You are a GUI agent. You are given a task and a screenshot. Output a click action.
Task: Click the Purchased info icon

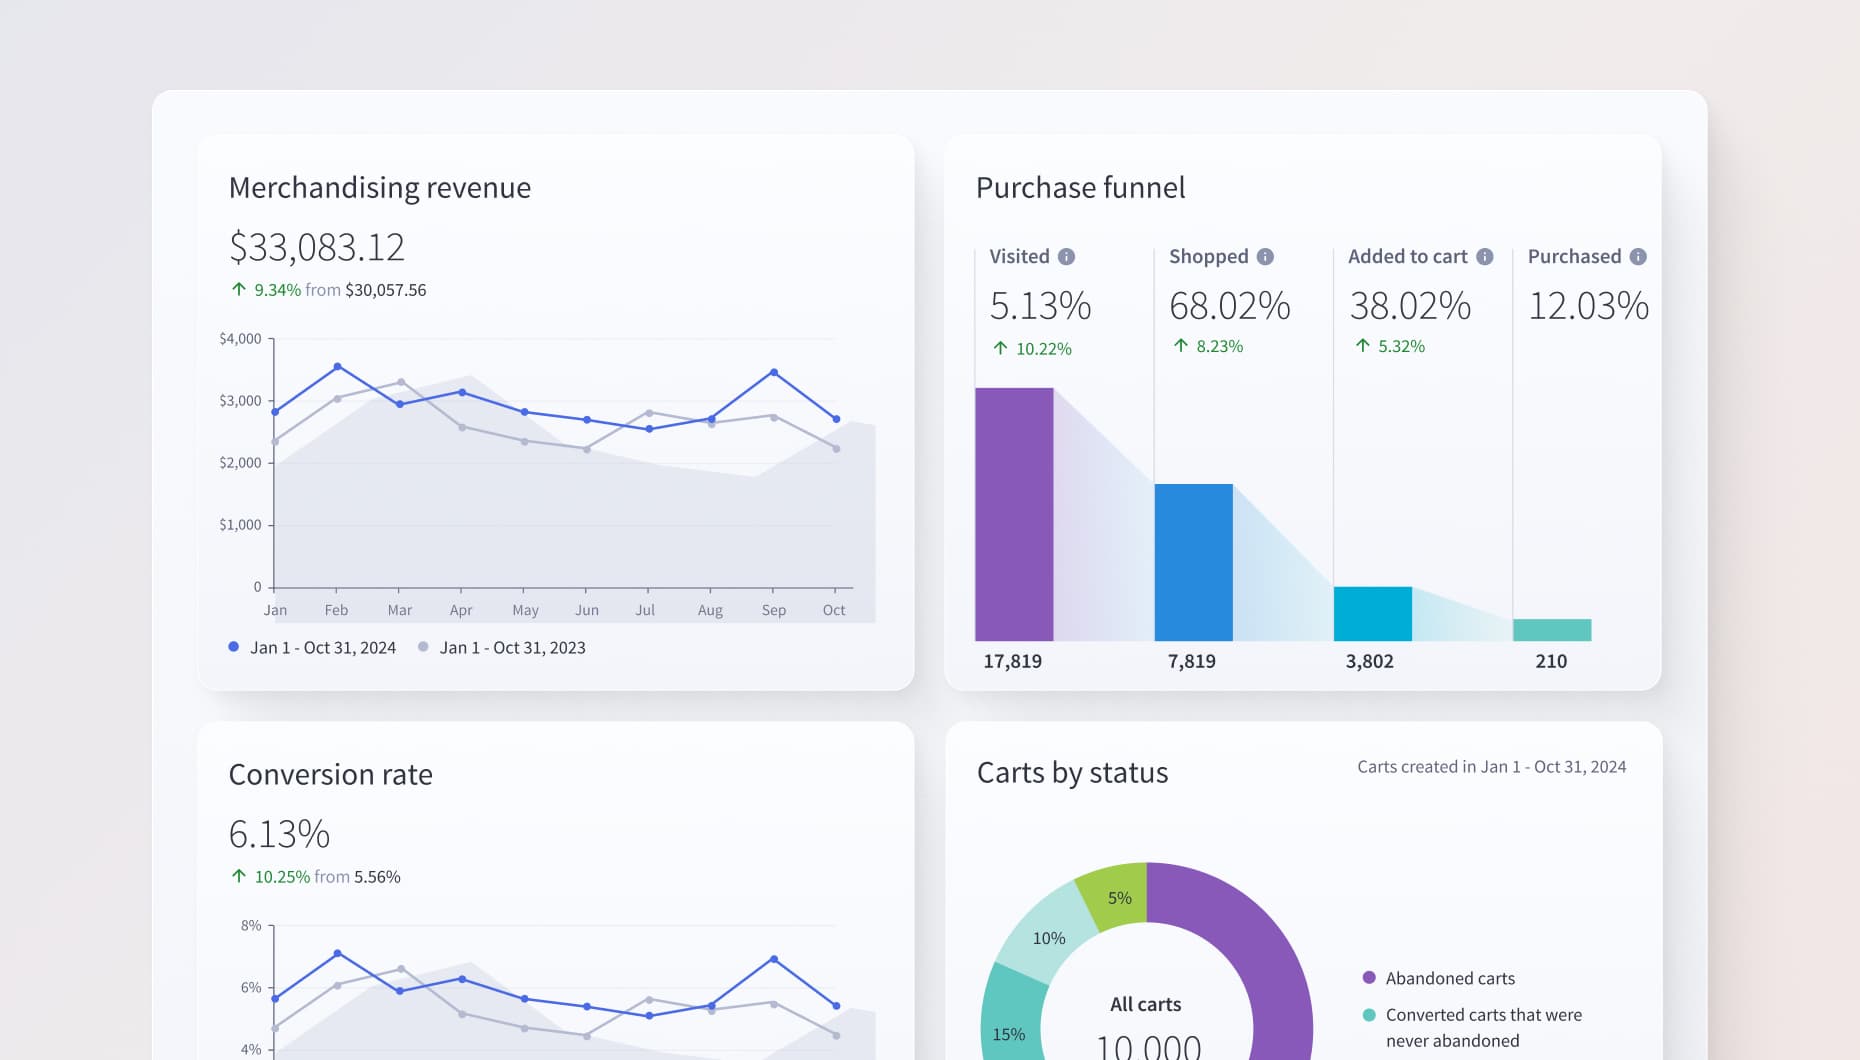click(1638, 257)
